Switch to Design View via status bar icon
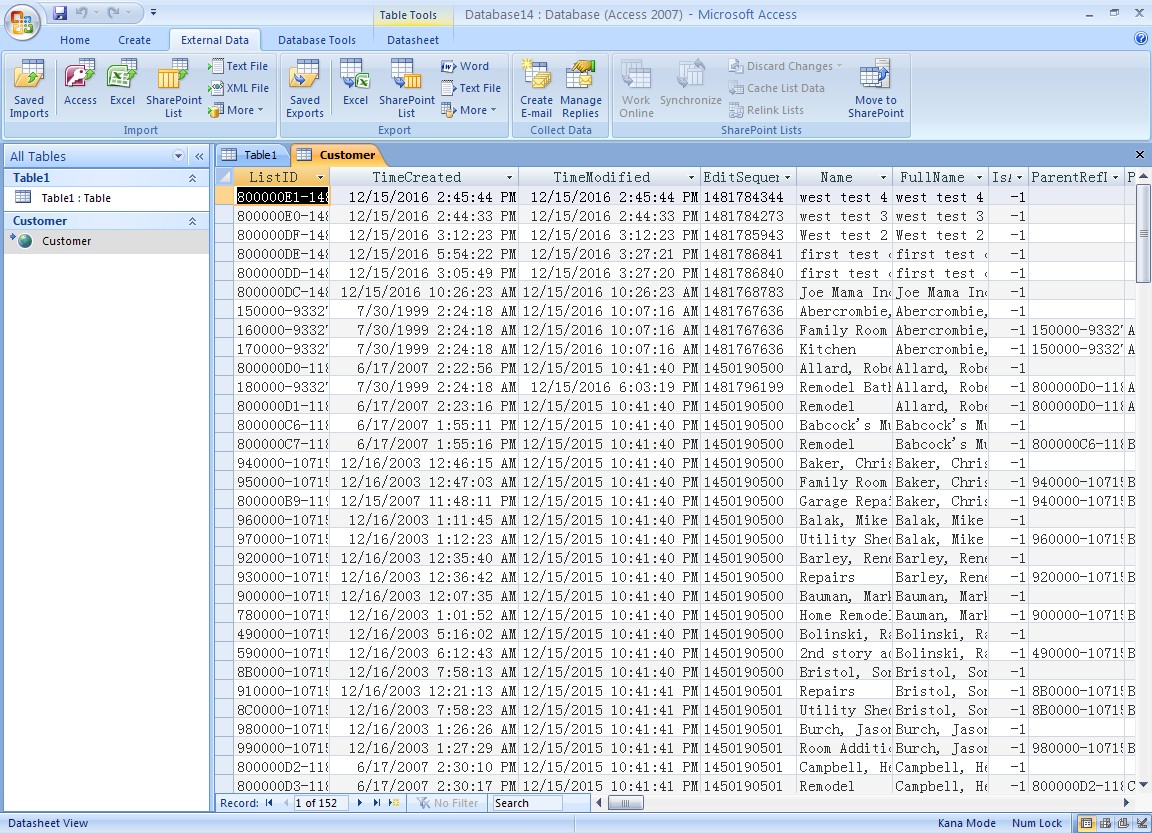The image size is (1152, 833). click(1141, 823)
